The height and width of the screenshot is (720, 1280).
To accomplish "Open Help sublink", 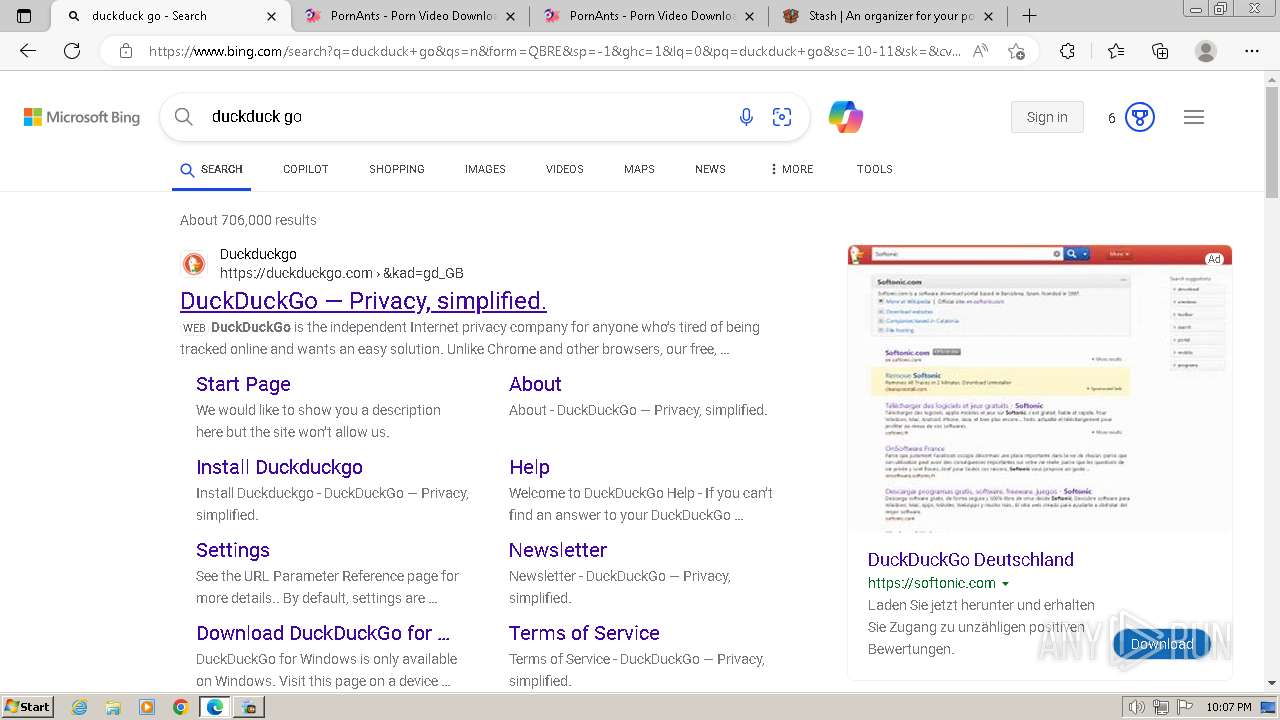I will 529,467.
